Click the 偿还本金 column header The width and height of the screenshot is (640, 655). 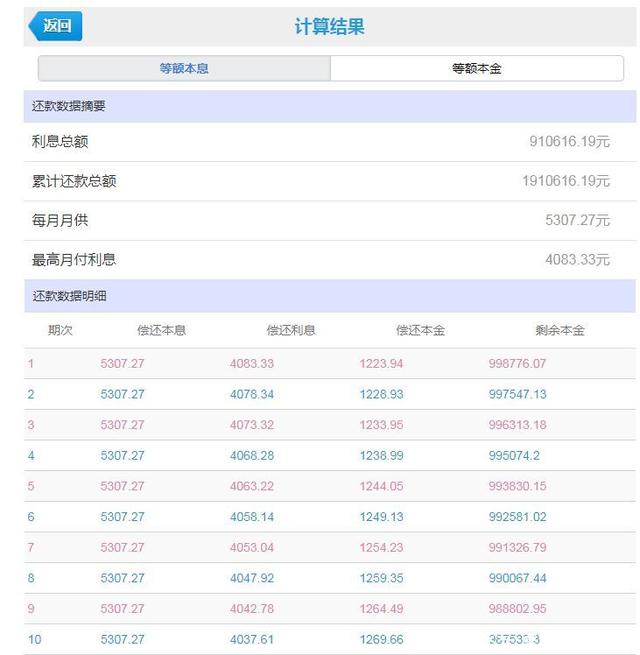(421, 330)
